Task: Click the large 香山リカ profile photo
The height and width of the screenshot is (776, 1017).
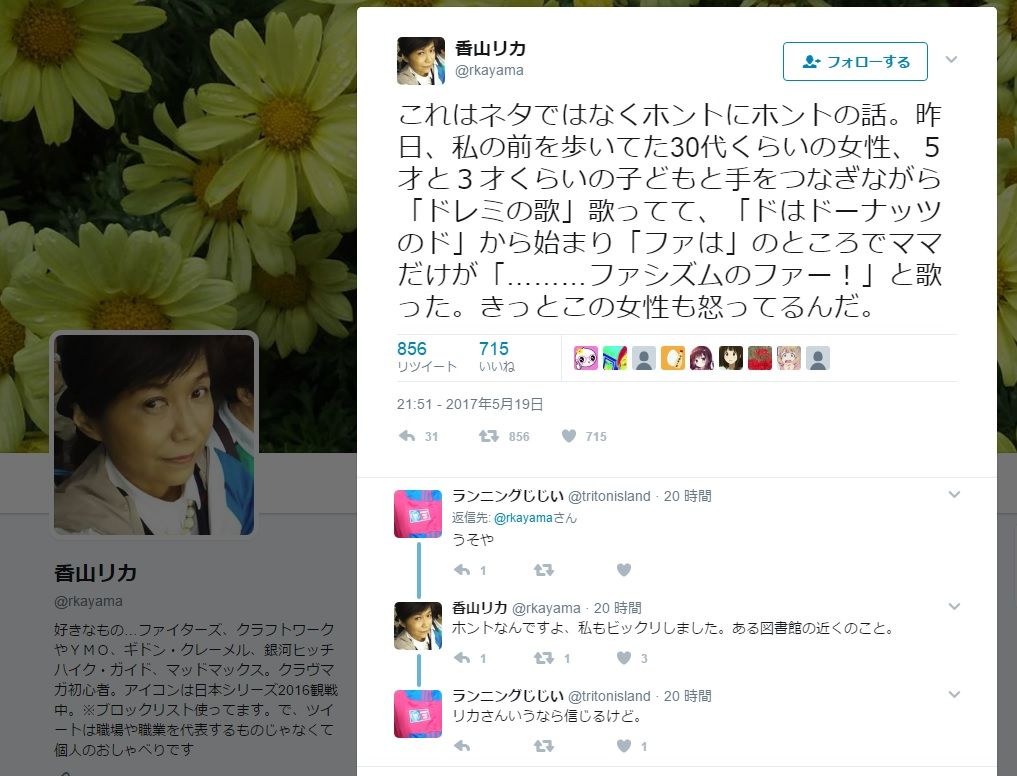Action: click(x=154, y=434)
